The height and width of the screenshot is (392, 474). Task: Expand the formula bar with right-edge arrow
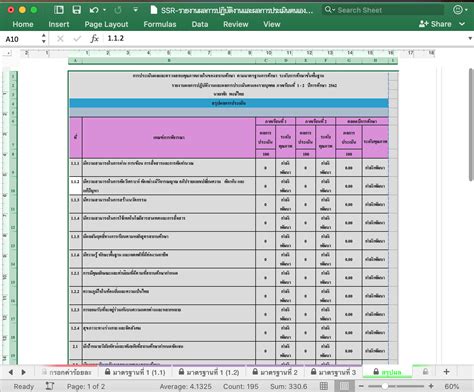click(470, 39)
